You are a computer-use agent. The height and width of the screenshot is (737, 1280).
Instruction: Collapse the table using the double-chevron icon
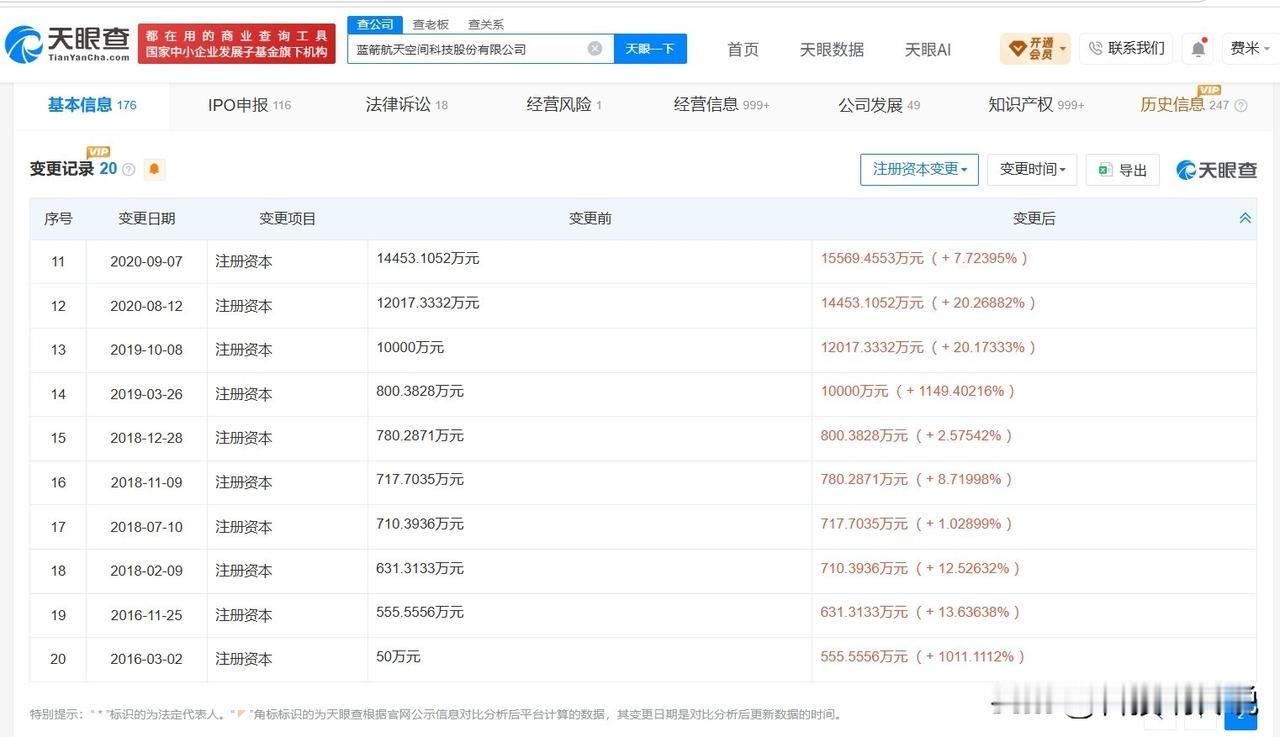[x=1245, y=218]
